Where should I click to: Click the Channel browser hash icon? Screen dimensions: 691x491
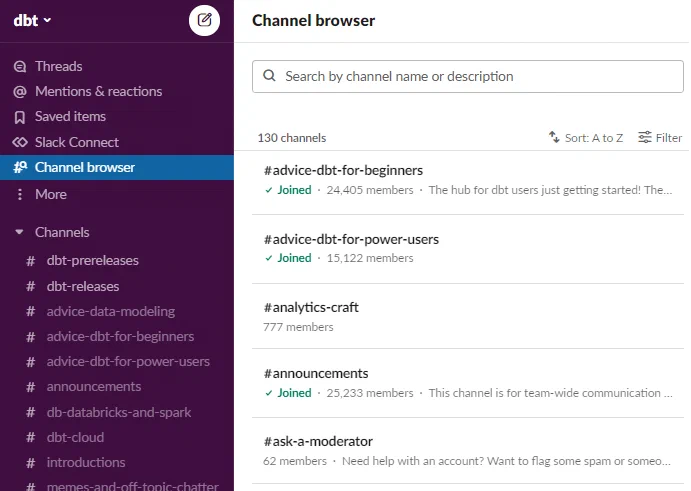[20, 167]
